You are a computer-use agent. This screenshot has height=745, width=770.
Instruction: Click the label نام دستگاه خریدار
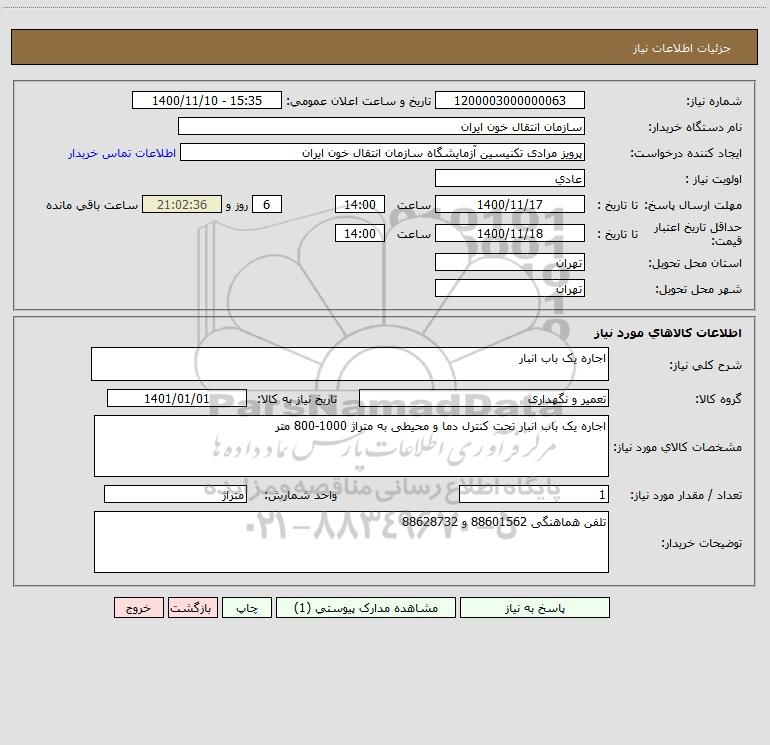tap(695, 128)
